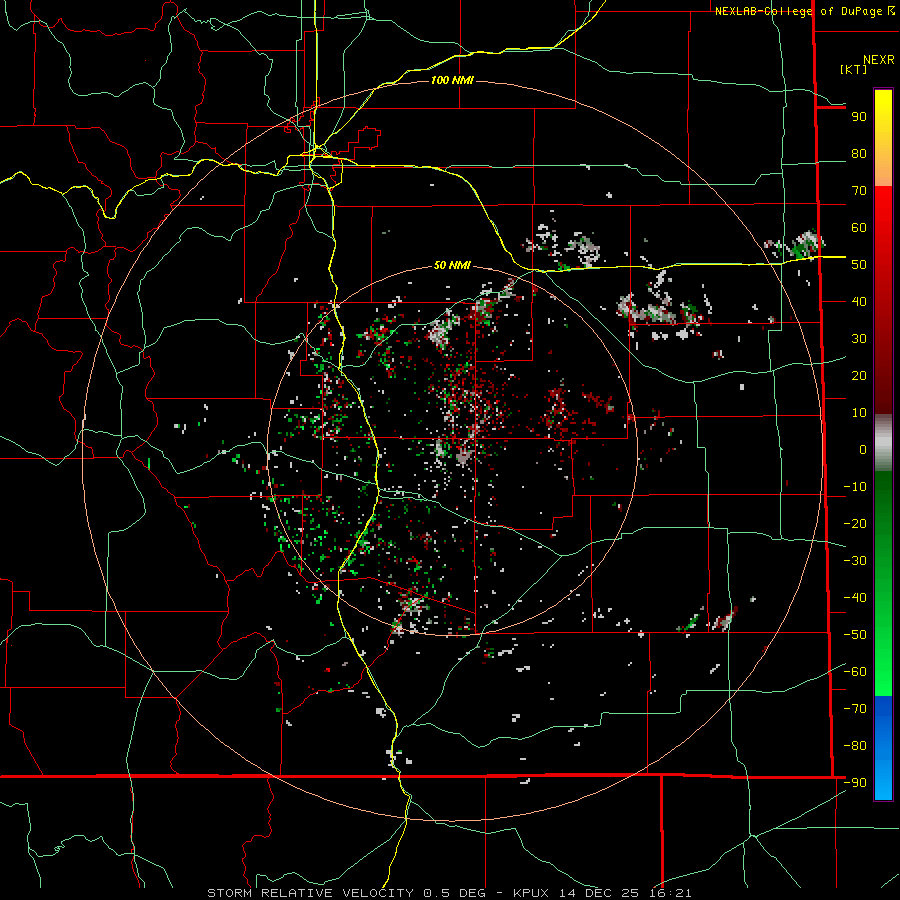
Task: Click the legend value 20
Action: (859, 376)
